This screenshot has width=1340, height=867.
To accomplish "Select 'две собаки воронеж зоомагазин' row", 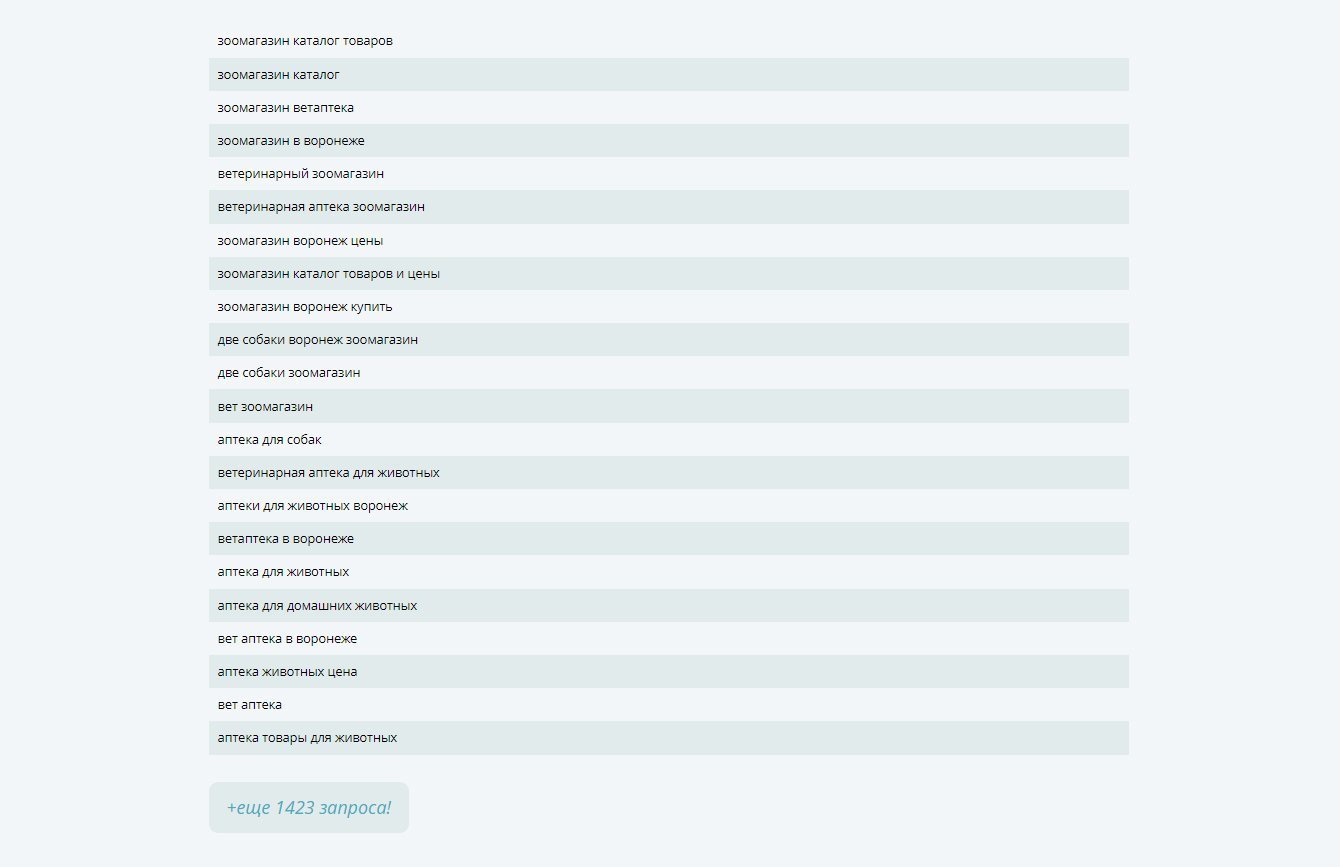I will pyautogui.click(x=669, y=339).
